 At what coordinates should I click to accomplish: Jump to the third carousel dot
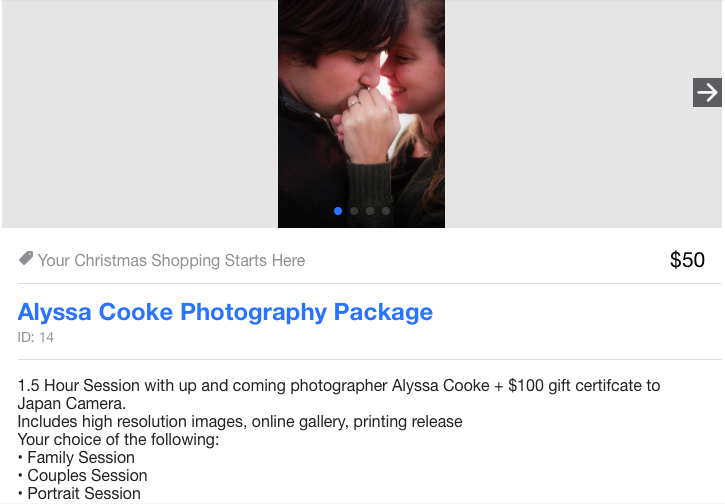370,211
